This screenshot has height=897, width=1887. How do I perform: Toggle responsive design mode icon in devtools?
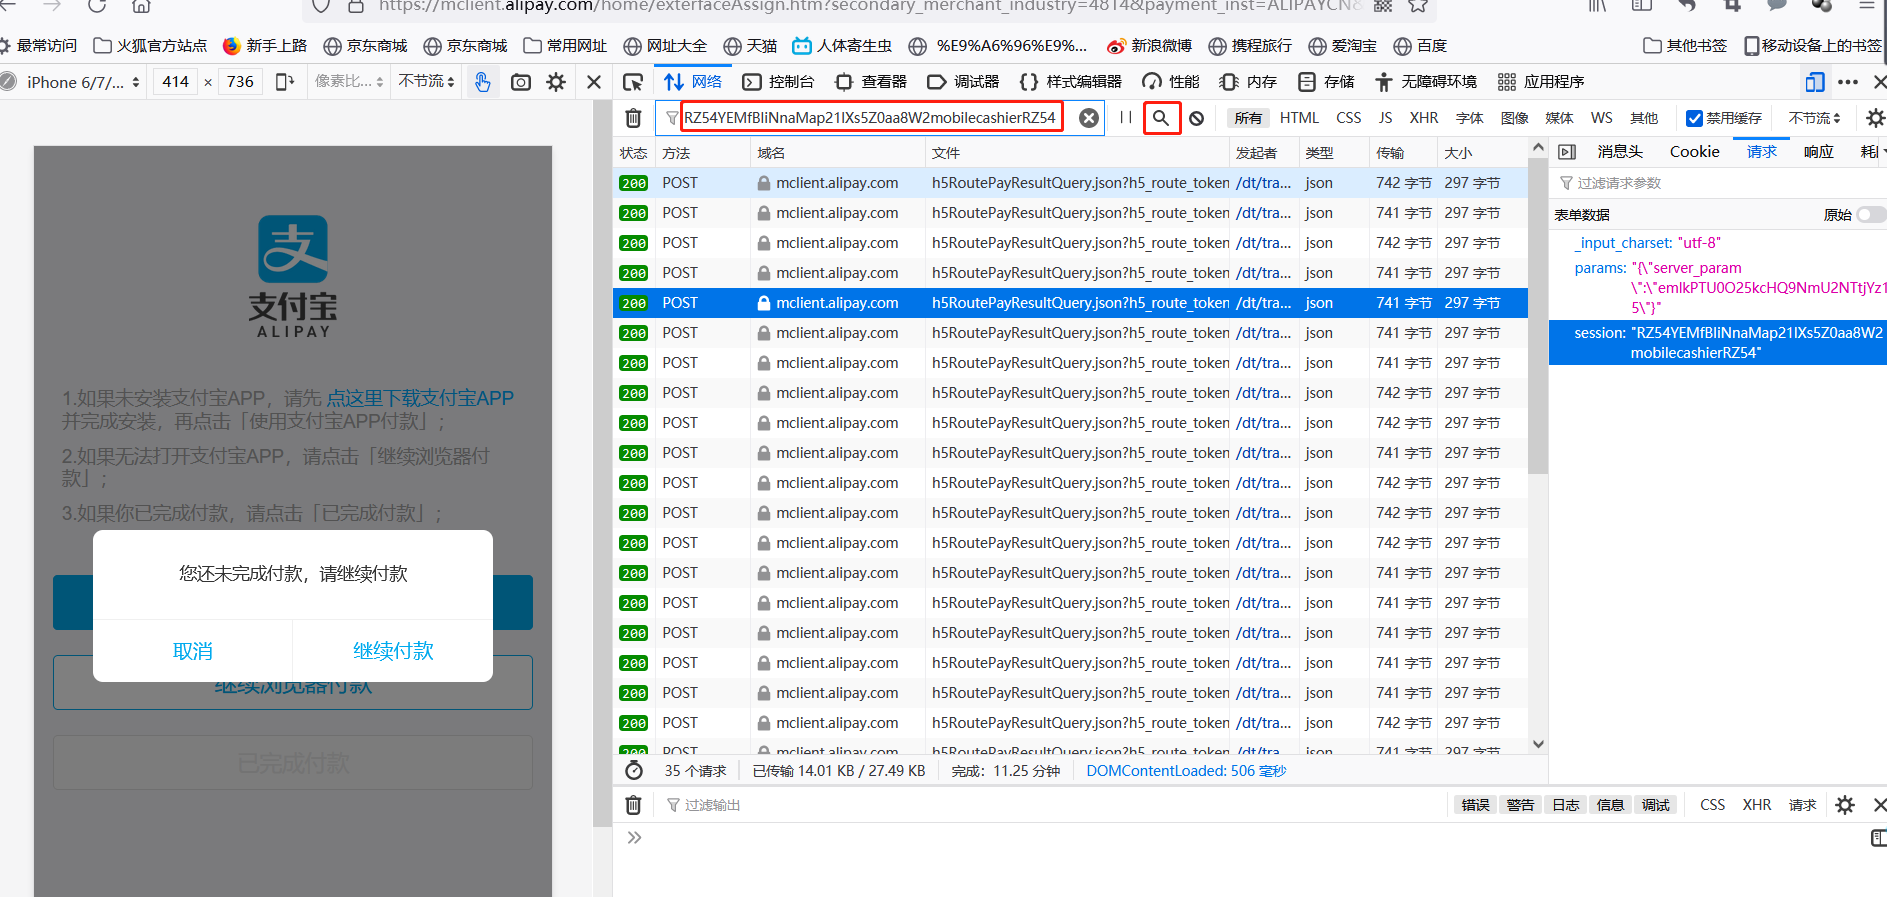click(1815, 82)
